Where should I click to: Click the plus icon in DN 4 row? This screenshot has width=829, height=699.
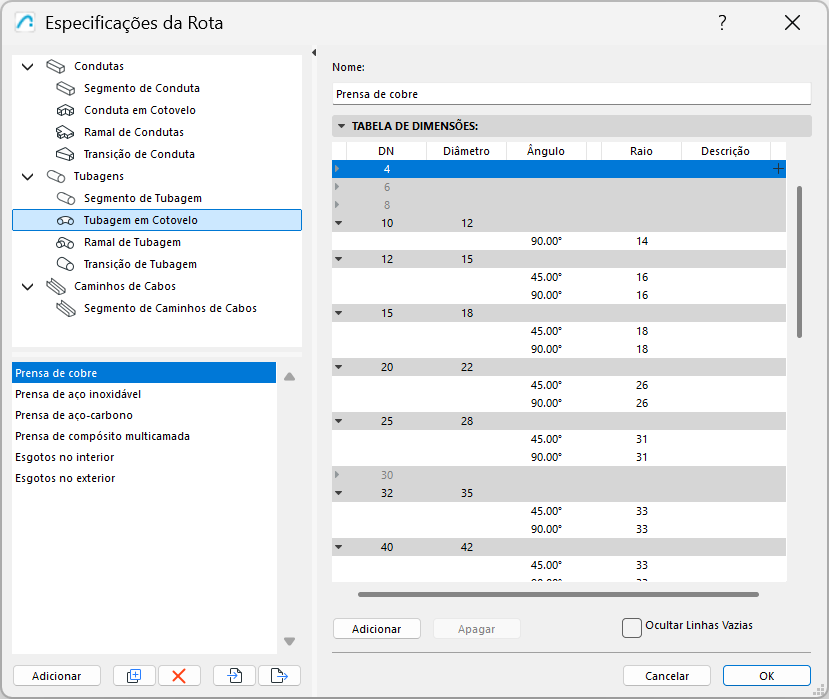(x=778, y=169)
